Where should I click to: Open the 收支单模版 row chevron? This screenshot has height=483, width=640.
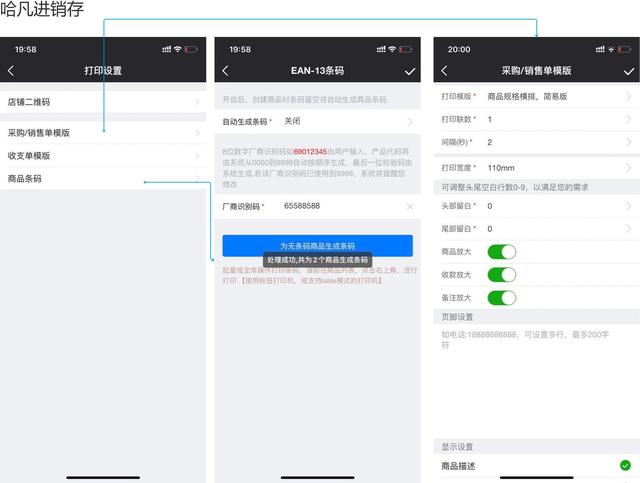tap(197, 156)
